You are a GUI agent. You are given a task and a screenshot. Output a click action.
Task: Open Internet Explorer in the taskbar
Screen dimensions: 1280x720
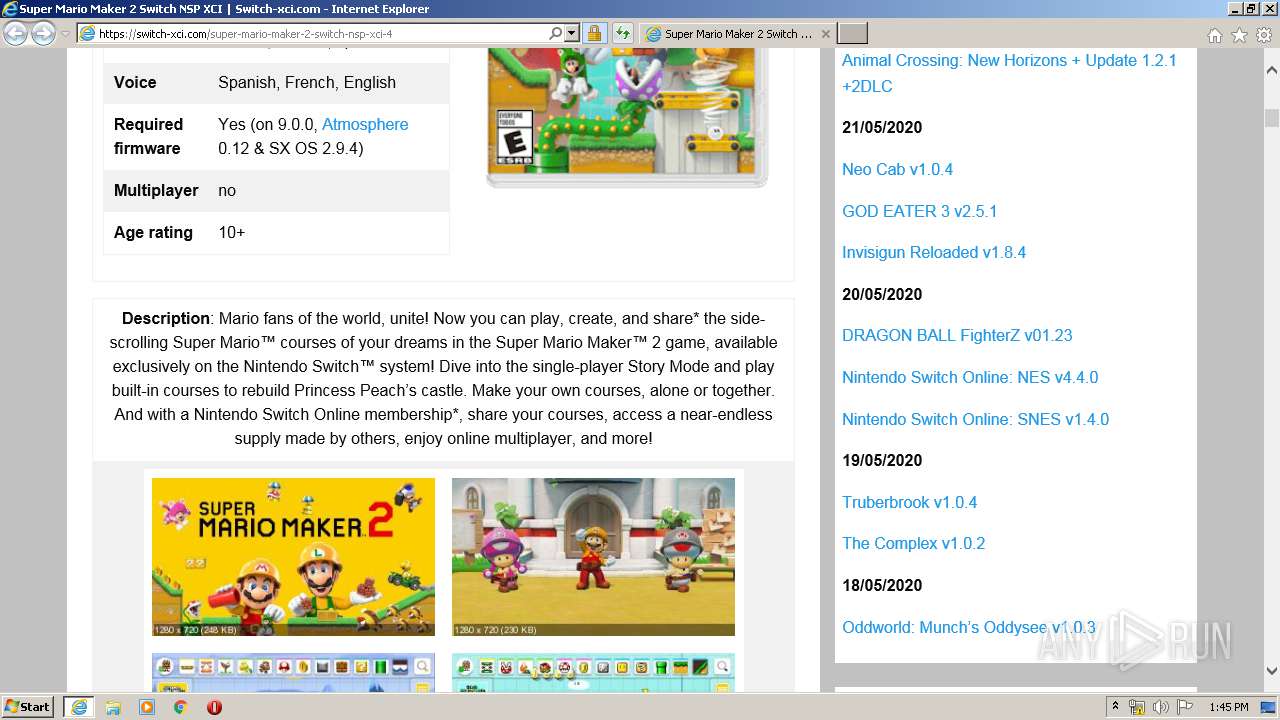78,707
